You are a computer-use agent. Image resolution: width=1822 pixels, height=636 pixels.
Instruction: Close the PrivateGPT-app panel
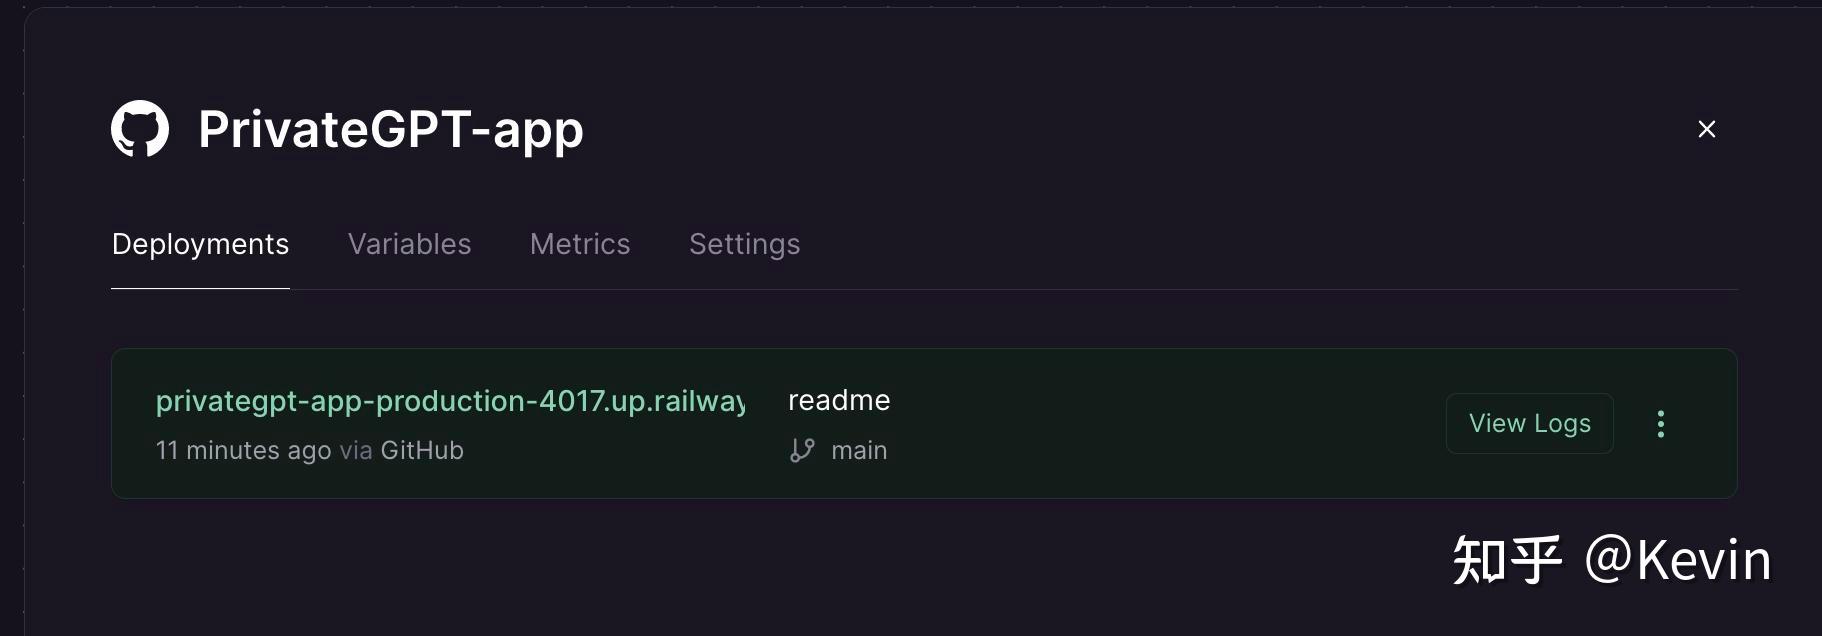[x=1706, y=129]
